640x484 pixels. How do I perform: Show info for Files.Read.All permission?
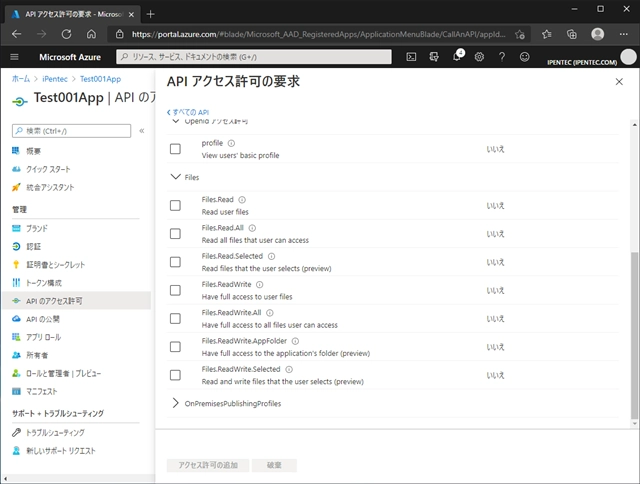pos(252,228)
